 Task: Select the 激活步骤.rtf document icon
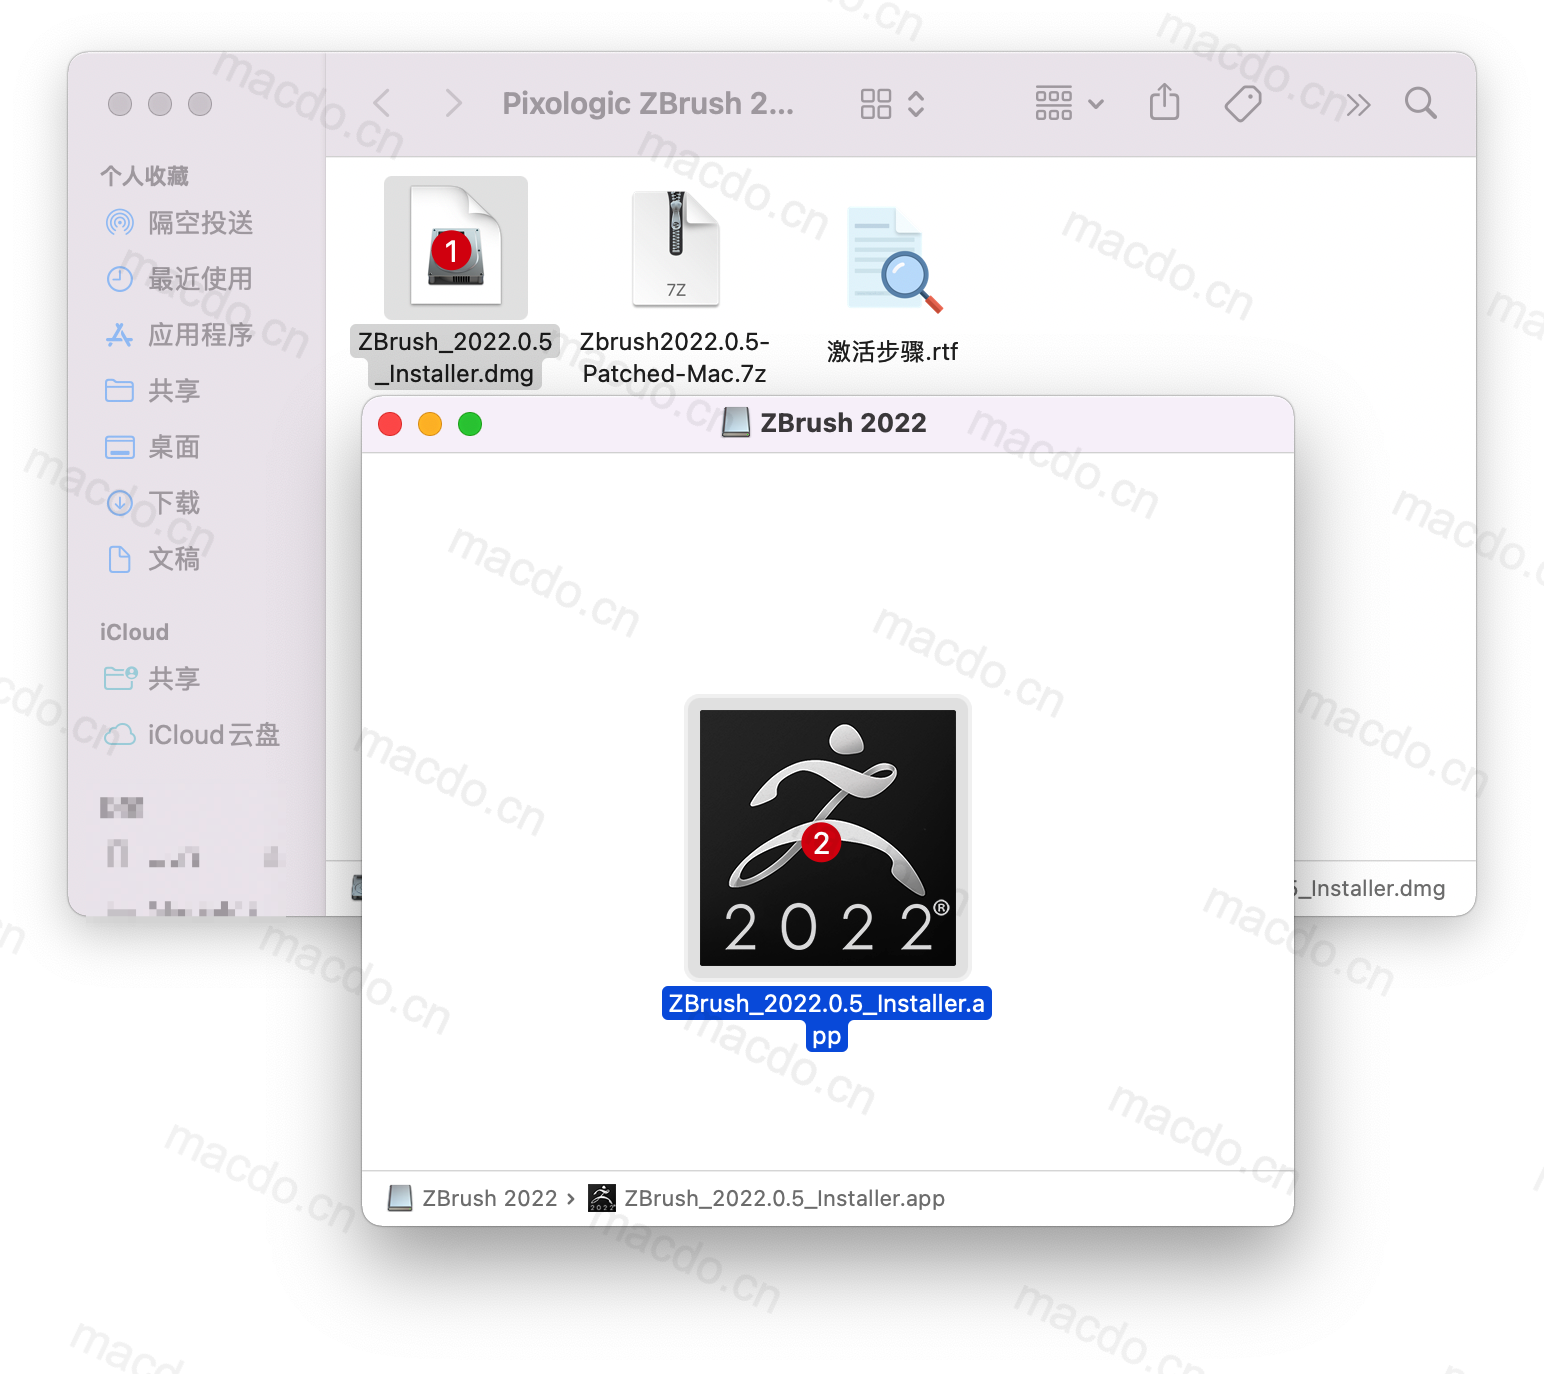[x=893, y=260]
